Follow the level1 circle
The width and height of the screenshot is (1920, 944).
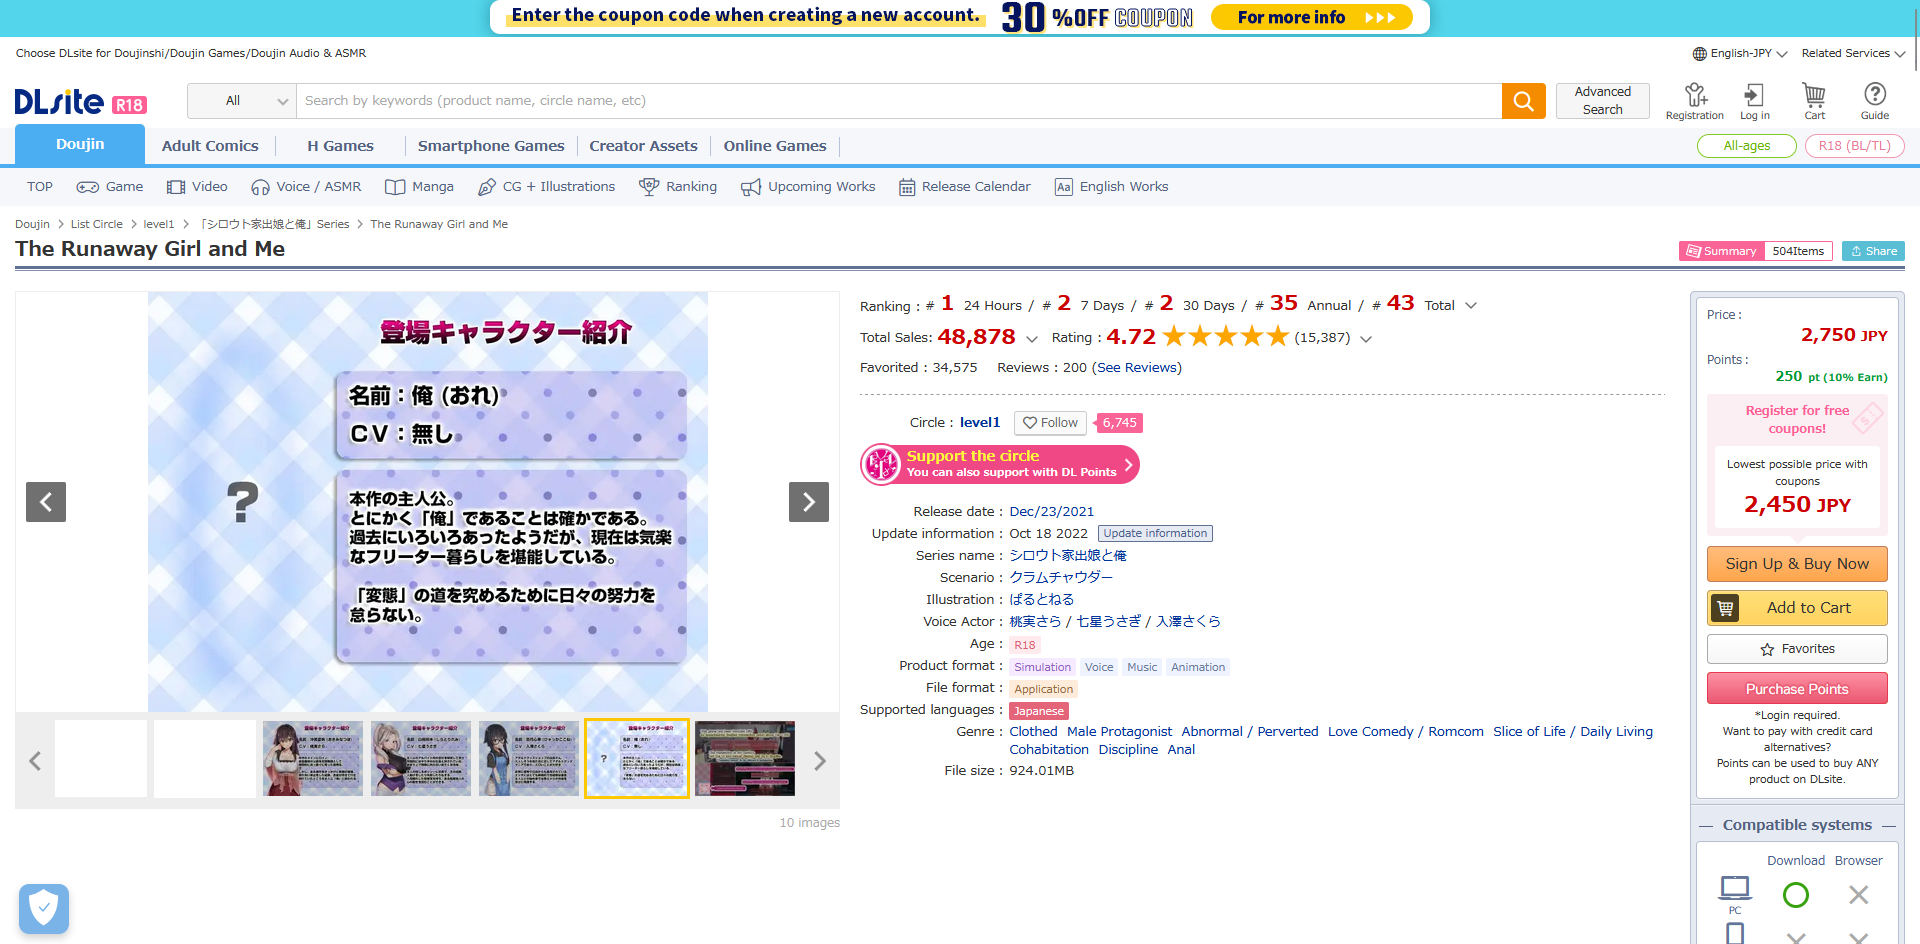[1050, 423]
